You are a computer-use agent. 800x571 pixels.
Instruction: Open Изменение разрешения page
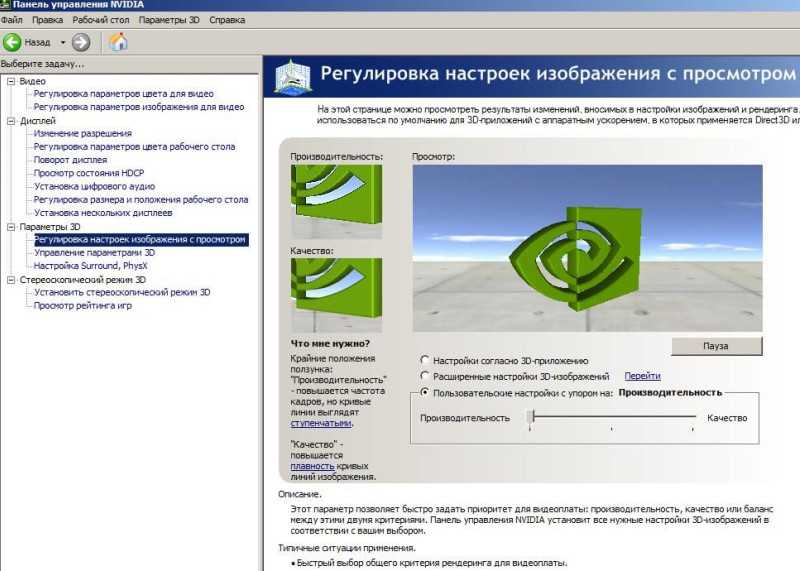pos(83,134)
